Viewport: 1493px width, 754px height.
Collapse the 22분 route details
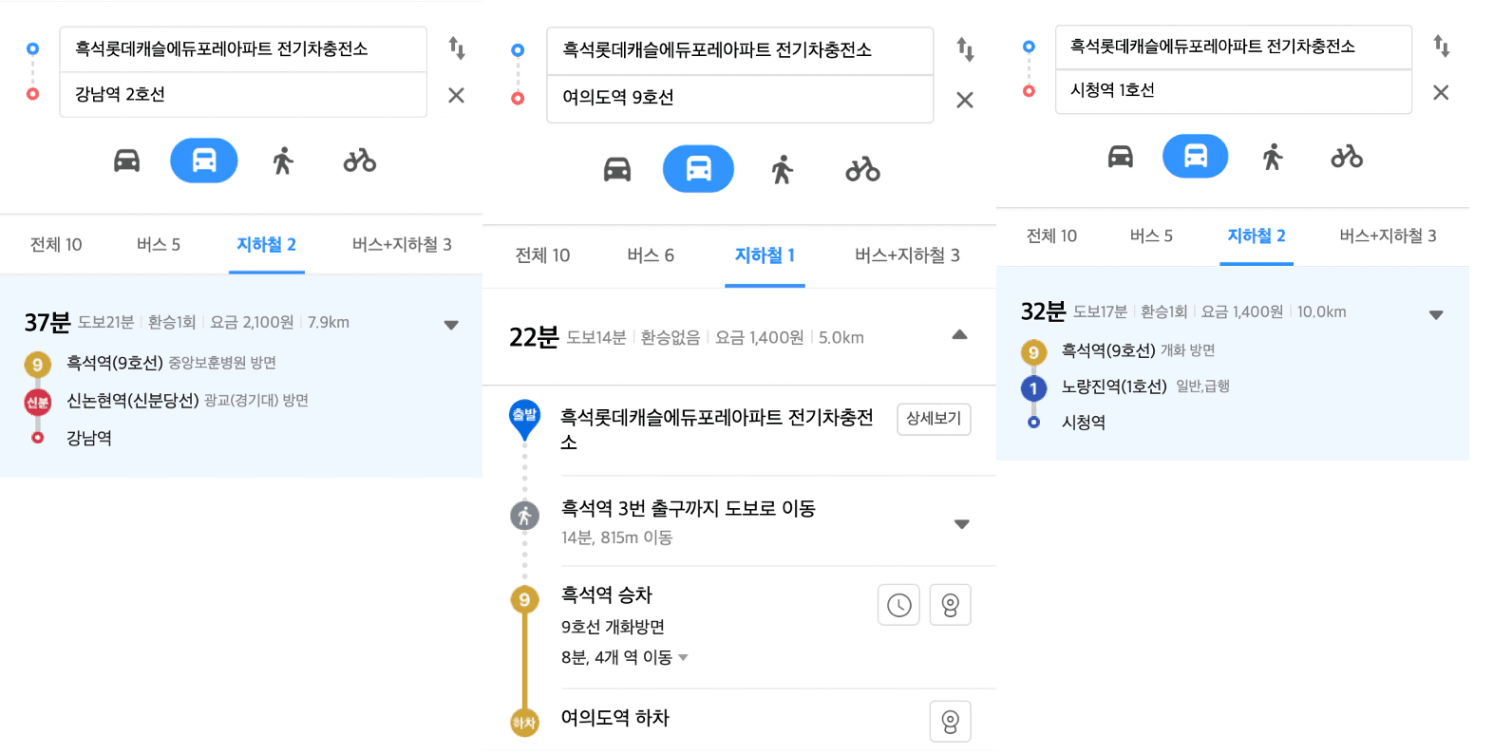960,335
